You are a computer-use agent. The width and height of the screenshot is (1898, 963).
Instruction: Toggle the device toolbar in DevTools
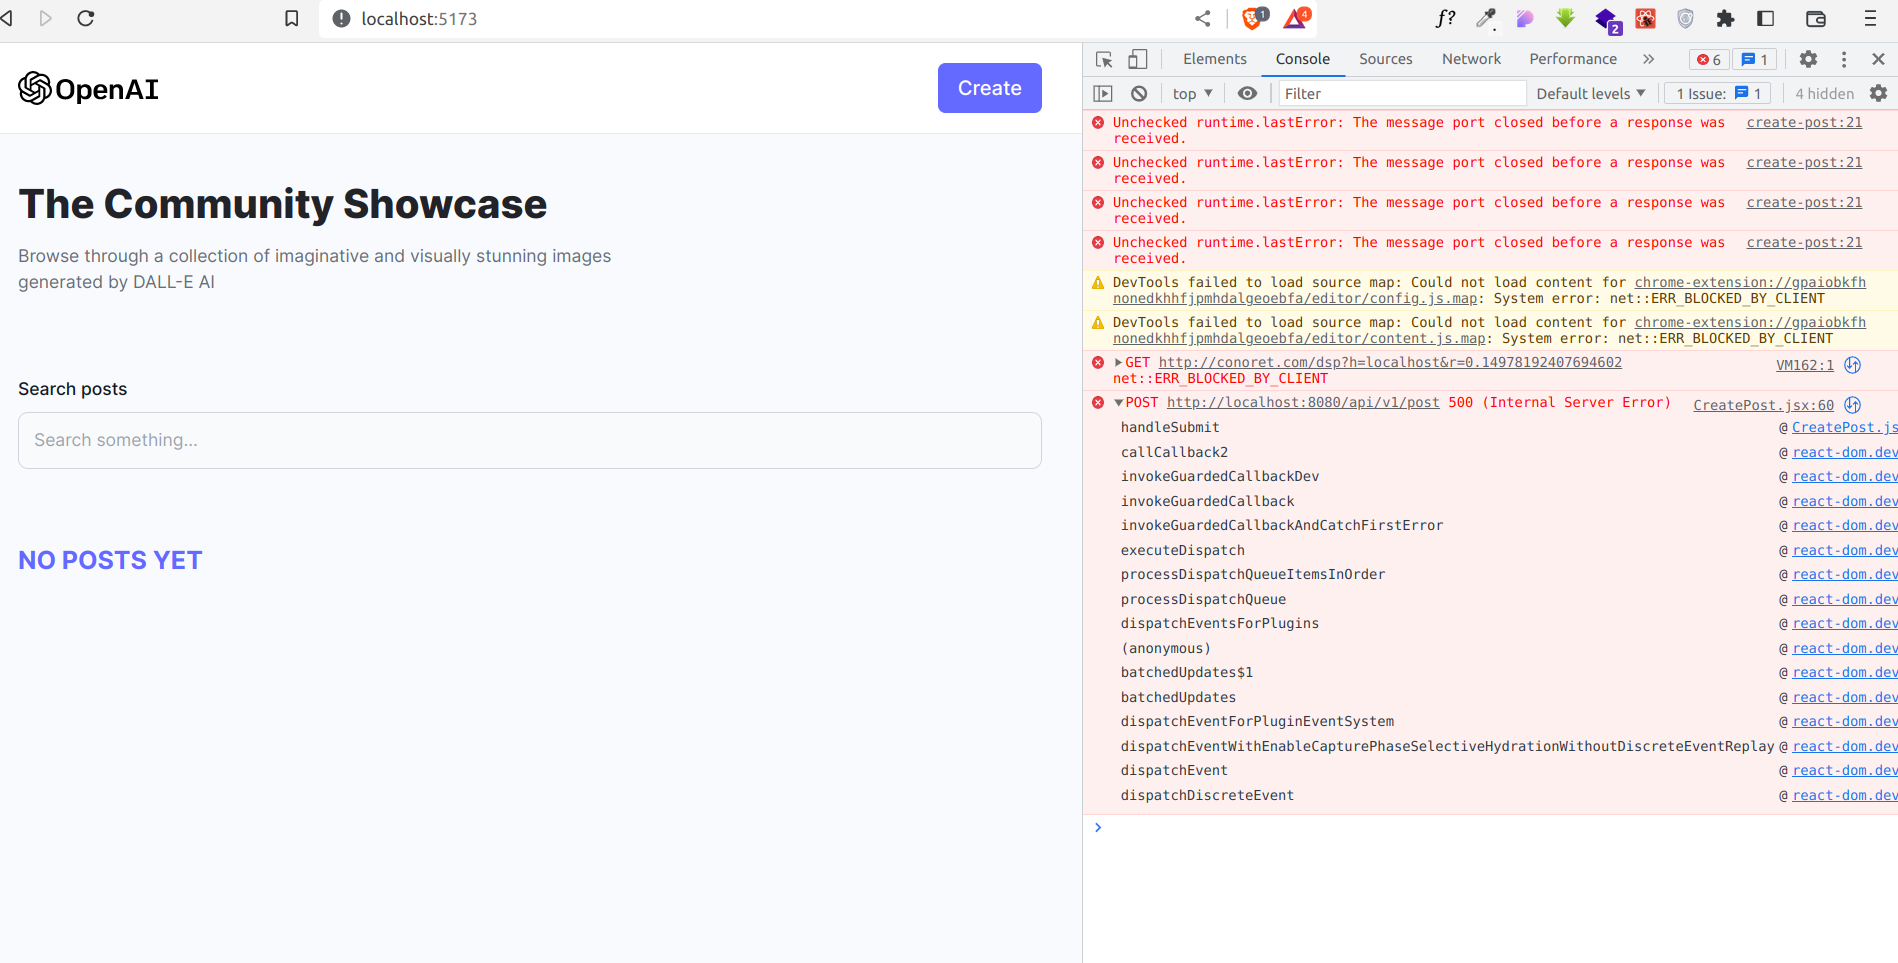point(1138,60)
